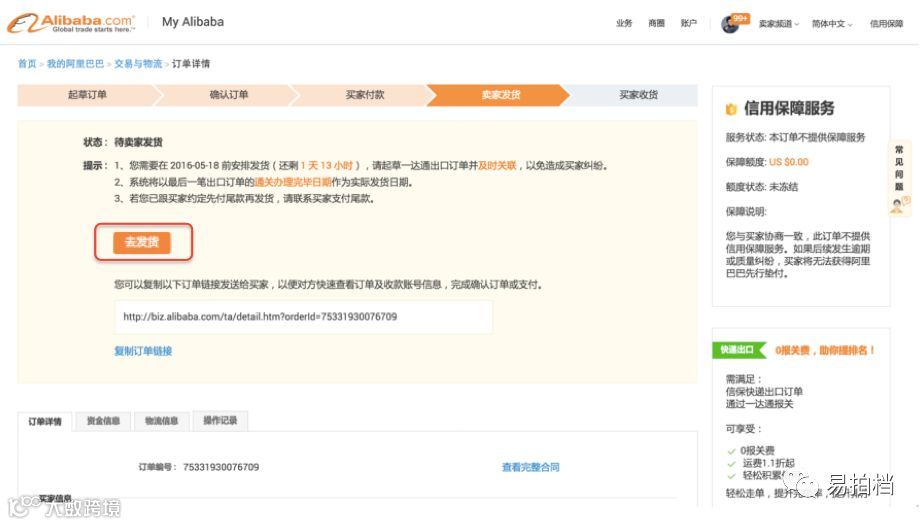Open the 信用保障 top link
Image resolution: width=924 pixels, height=525 pixels.
click(886, 24)
